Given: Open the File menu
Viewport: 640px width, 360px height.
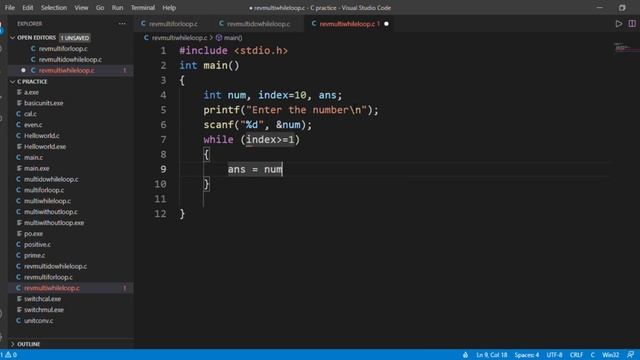Looking at the screenshot, I should click(9, 8).
